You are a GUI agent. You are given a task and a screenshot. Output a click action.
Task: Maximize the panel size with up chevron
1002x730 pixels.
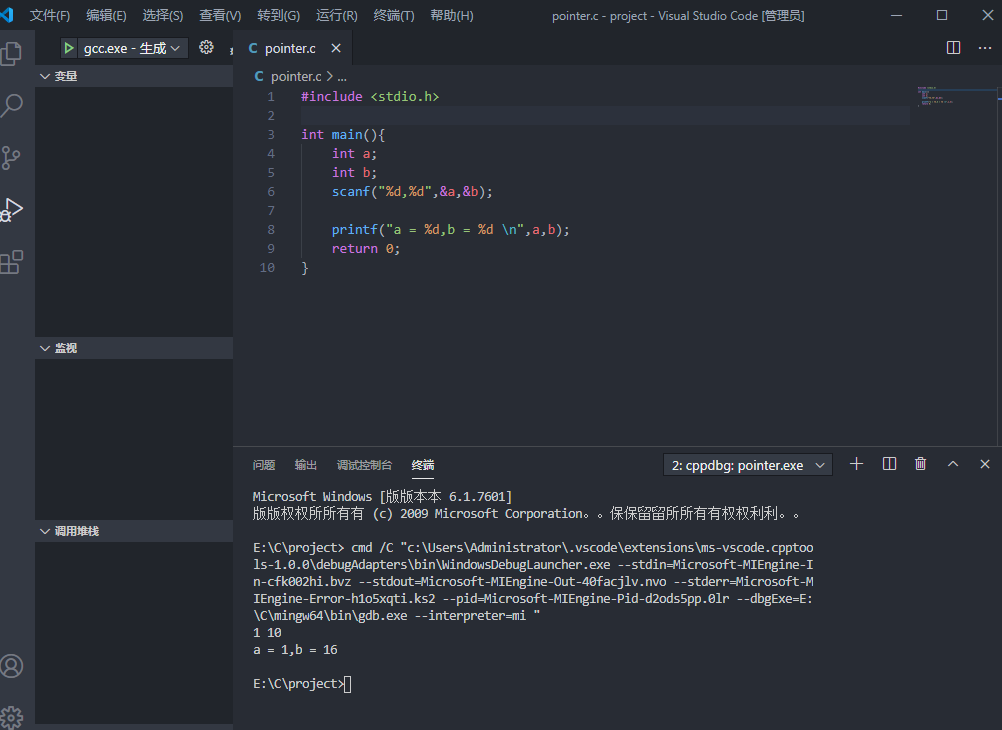(x=953, y=464)
